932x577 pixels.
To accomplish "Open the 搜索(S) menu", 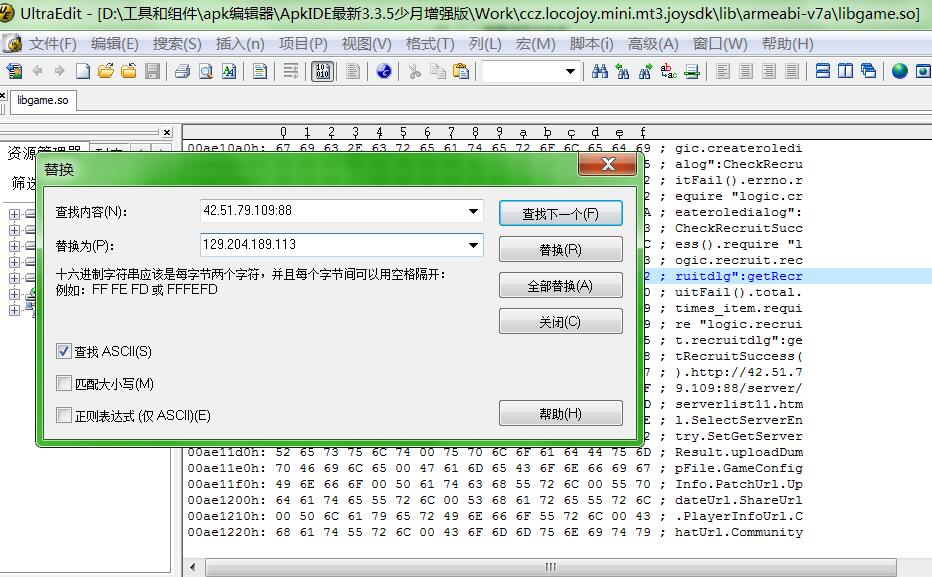I will click(177, 44).
